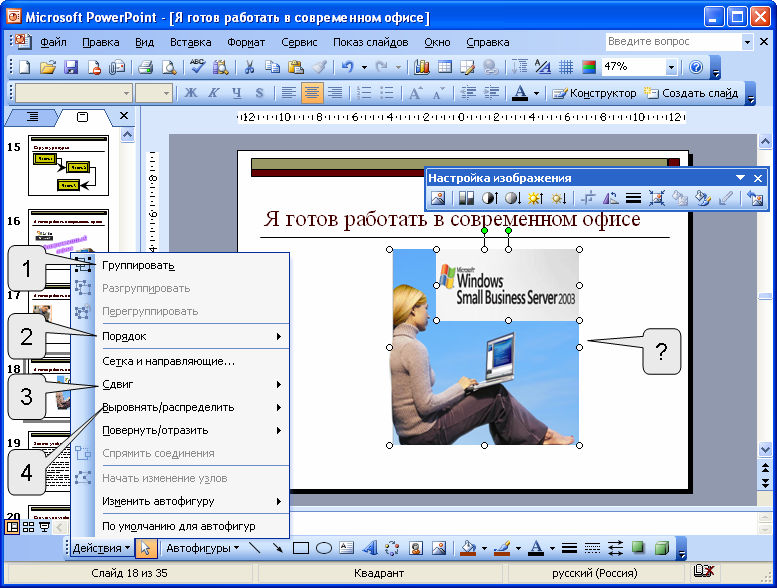Viewport: 777px width, 588px height.
Task: Apply font color A in formatting toolbar
Action: (519, 93)
